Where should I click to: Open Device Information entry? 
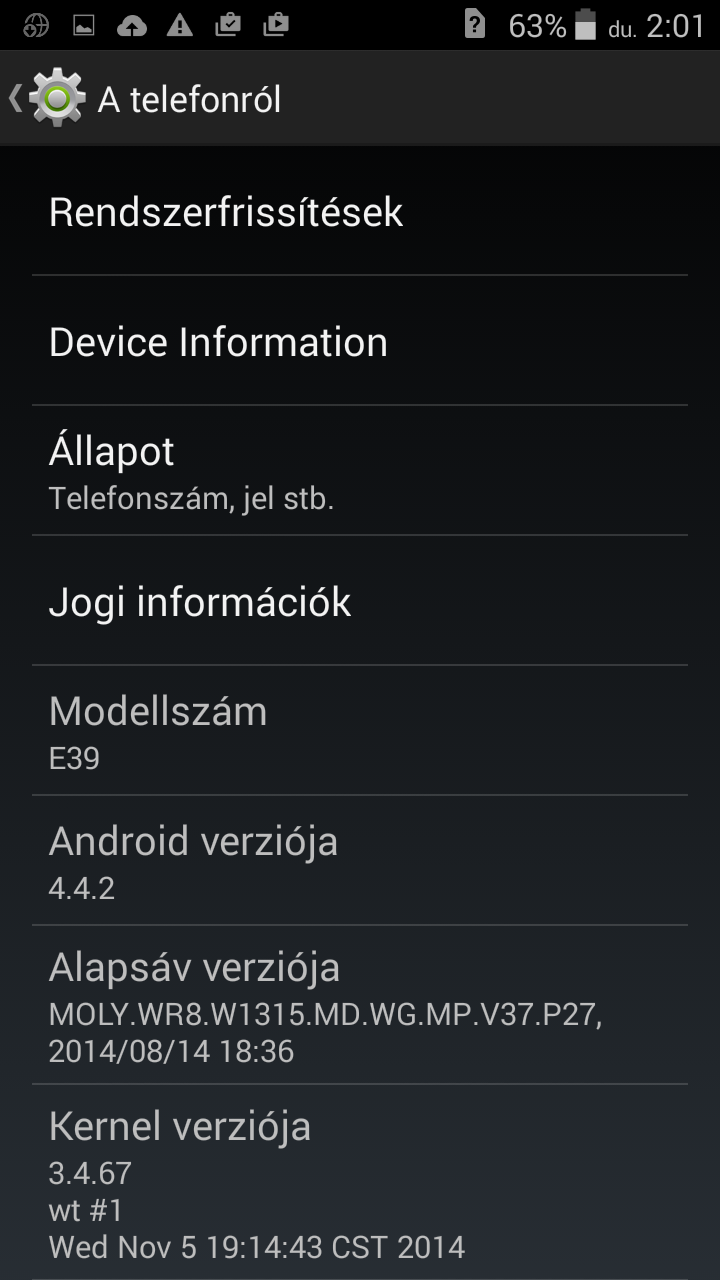[x=360, y=341]
